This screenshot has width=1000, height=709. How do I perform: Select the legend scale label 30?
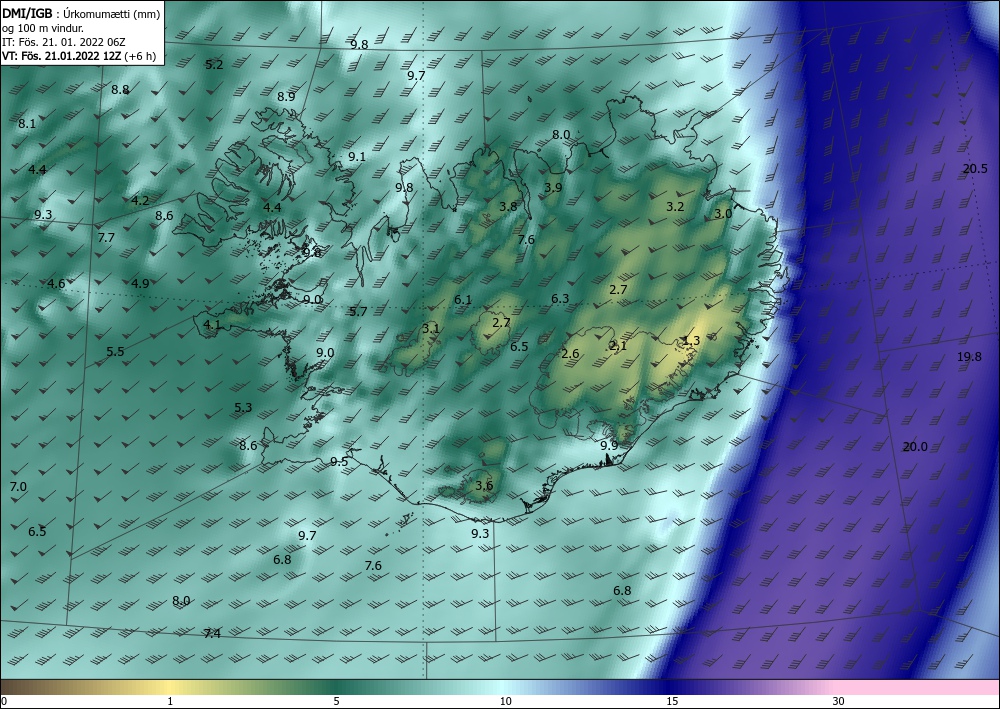tap(839, 701)
